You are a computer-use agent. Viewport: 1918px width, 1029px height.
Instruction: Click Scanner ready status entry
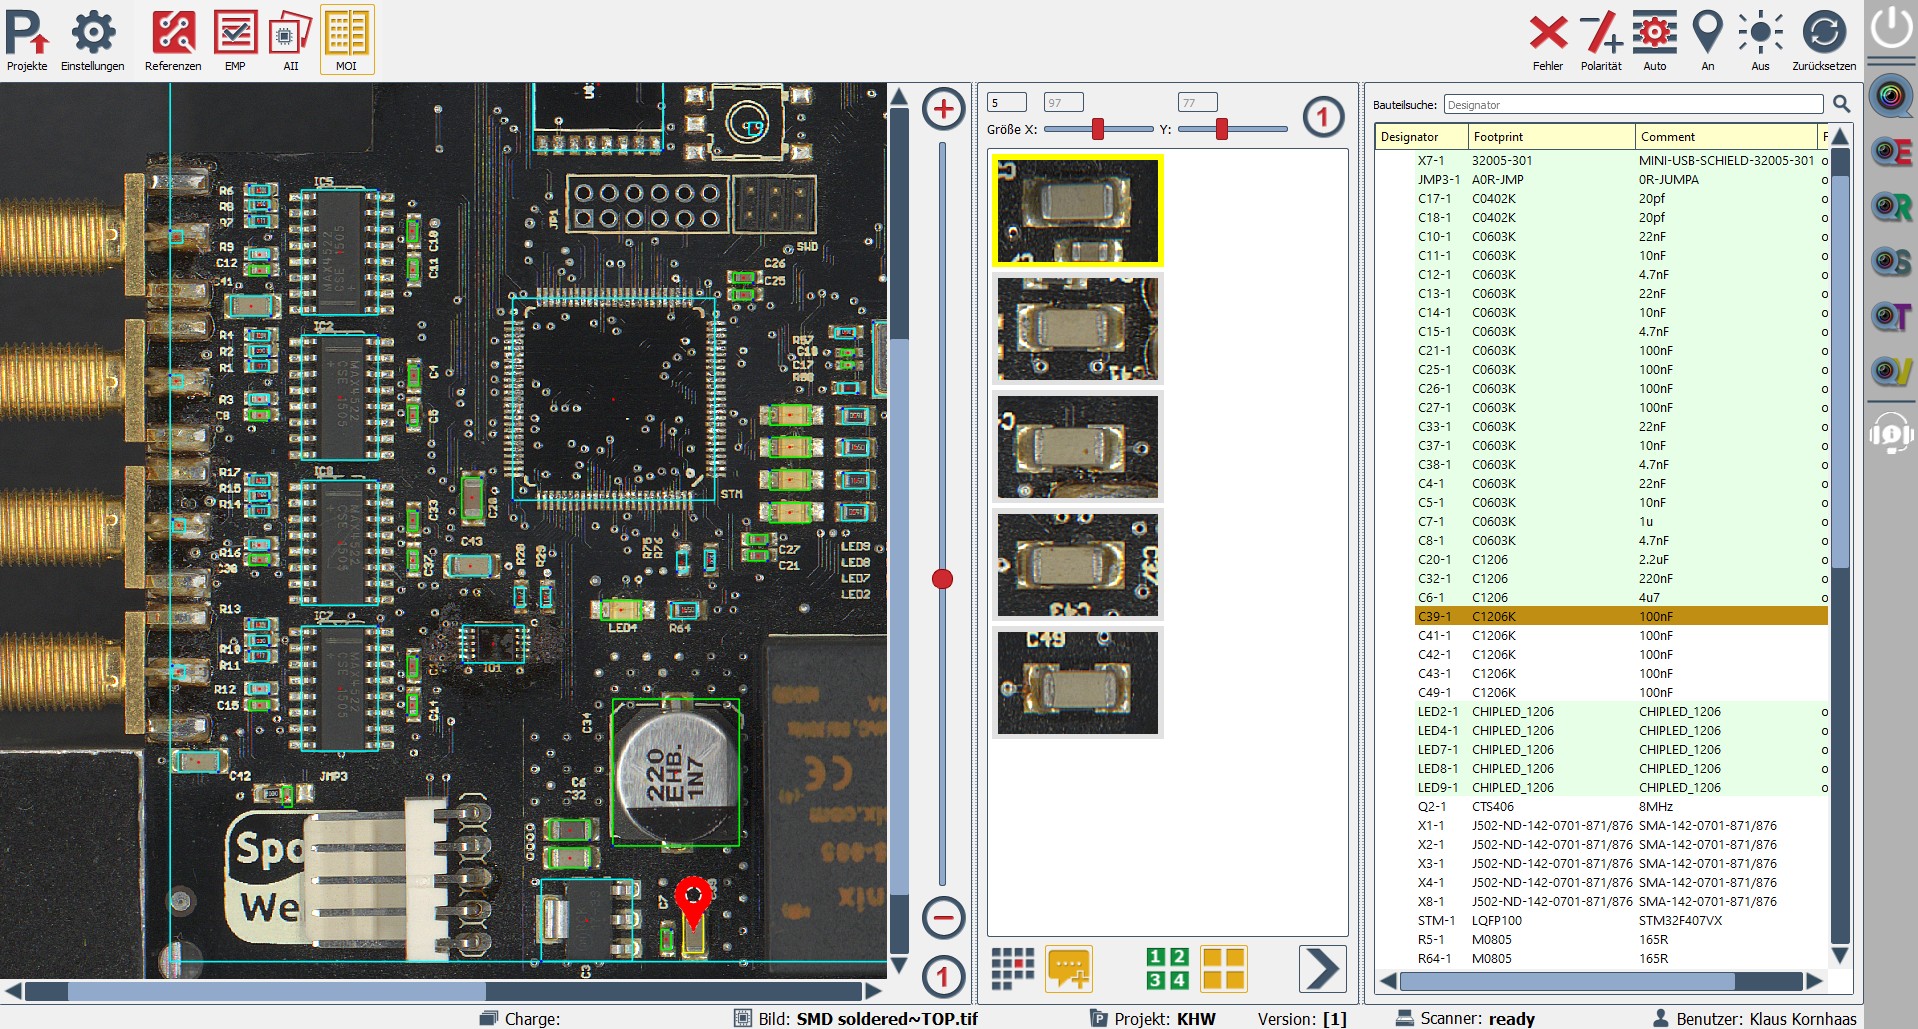coord(1465,1018)
